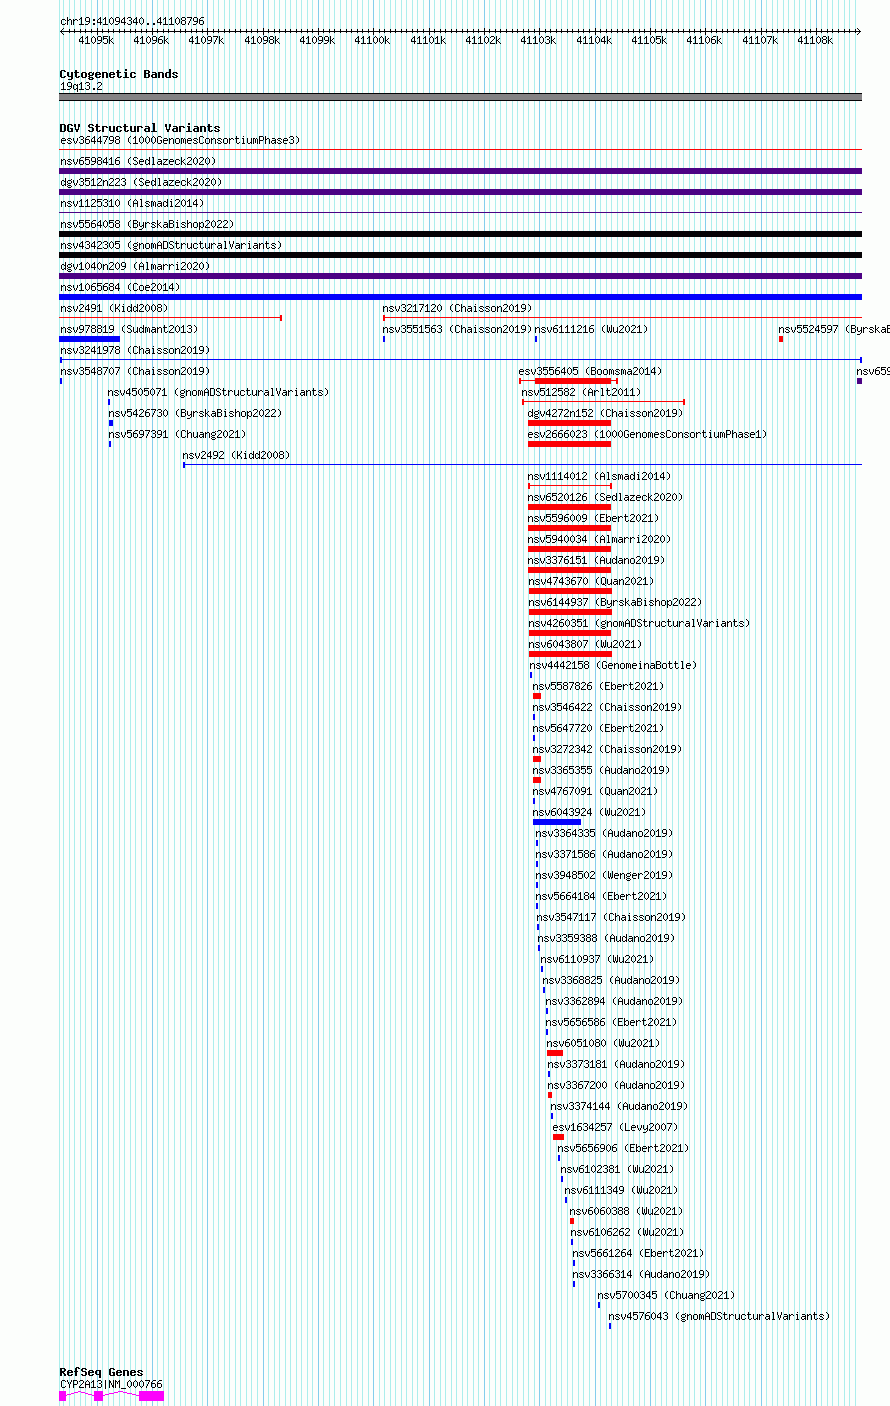This screenshot has height=1406, width=890.
Task: Open variant nsv978819 (Sudmant2013)
Action: 129,329
